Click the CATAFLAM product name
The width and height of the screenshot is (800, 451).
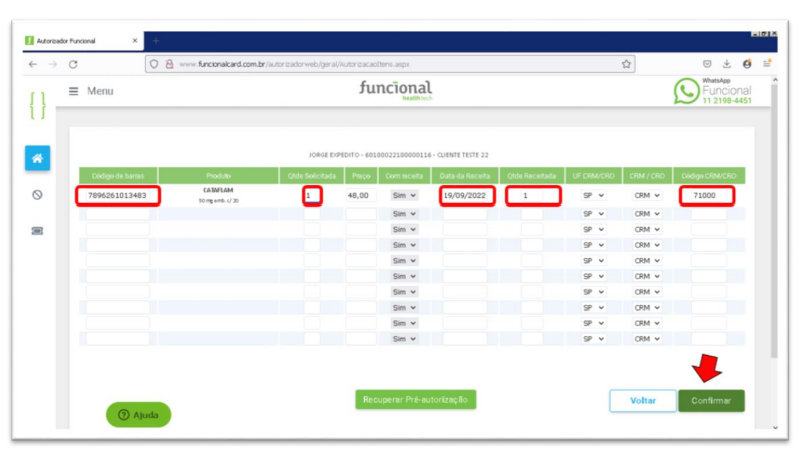click(218, 190)
